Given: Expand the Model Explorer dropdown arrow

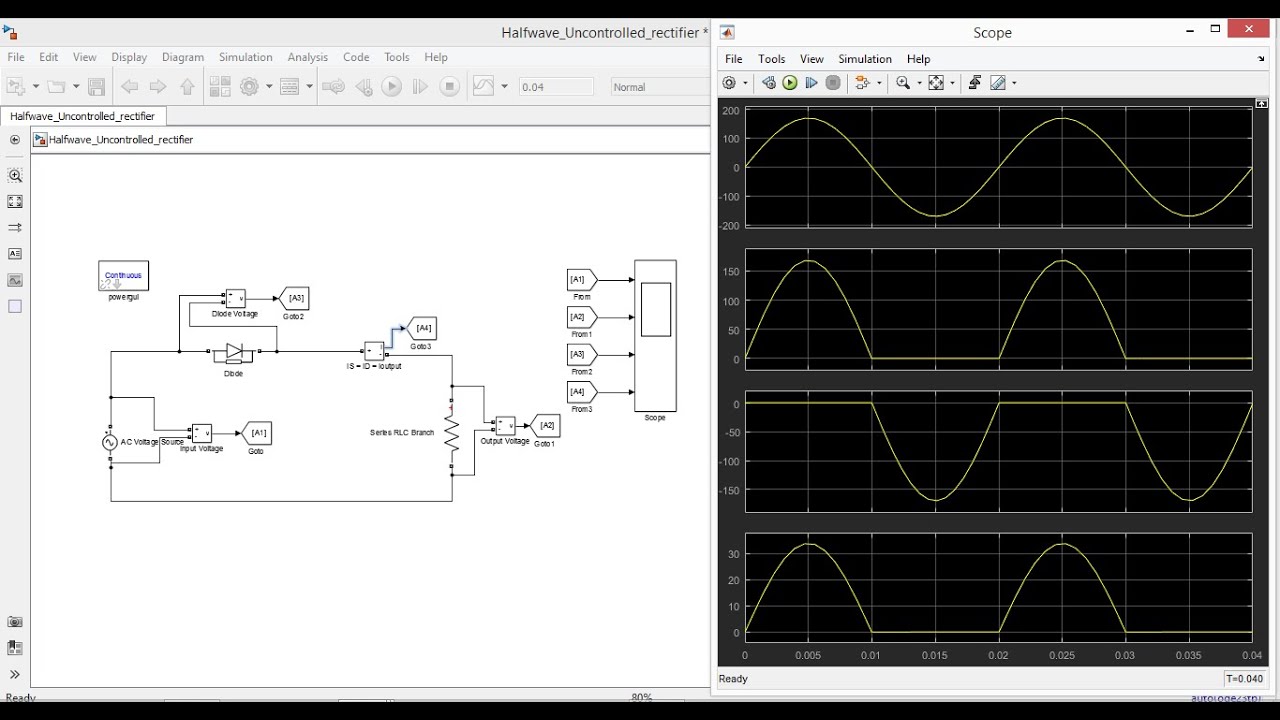Looking at the screenshot, I should pos(309,87).
